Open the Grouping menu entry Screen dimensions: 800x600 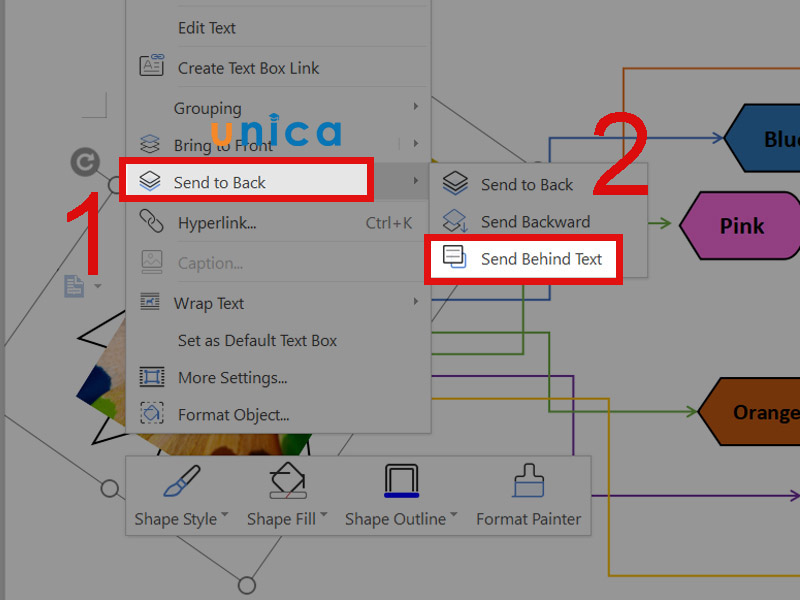(208, 108)
